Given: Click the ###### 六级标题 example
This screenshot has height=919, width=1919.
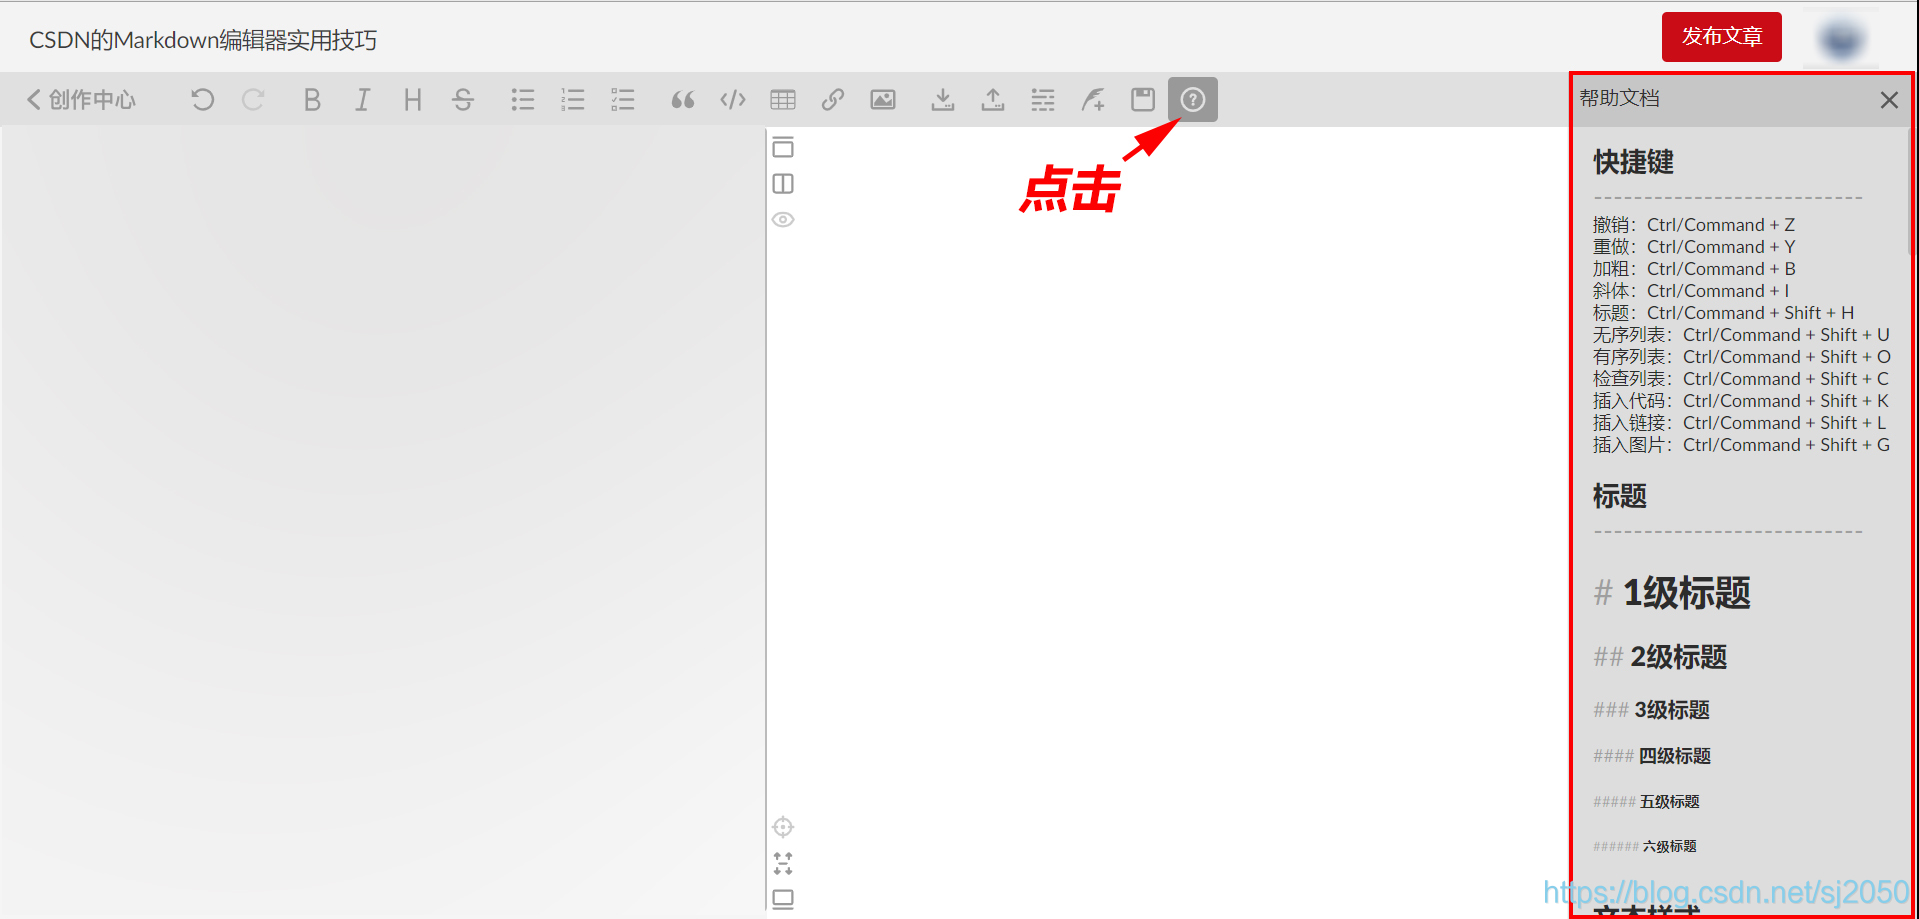Looking at the screenshot, I should pyautogui.click(x=1645, y=847).
